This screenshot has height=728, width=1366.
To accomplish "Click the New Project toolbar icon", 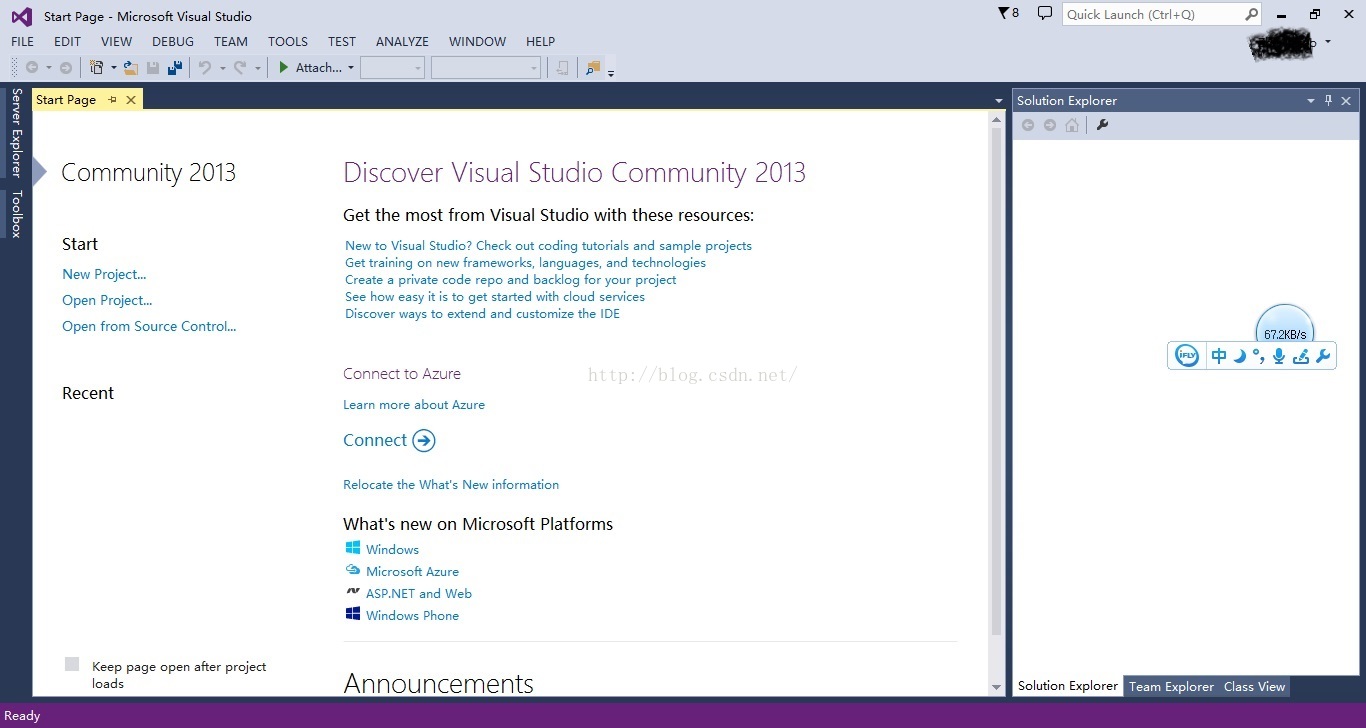I will [97, 68].
